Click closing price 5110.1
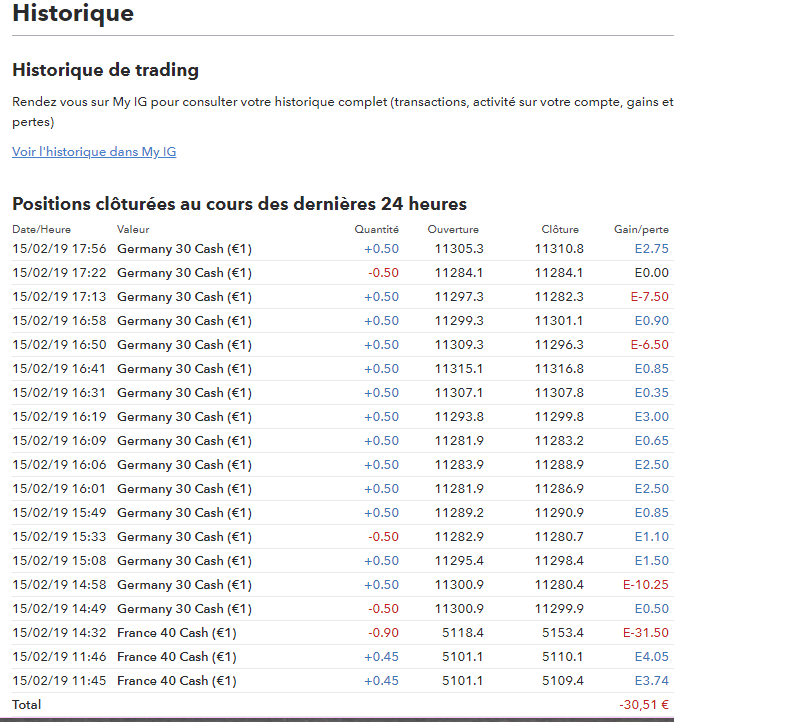 [x=562, y=656]
